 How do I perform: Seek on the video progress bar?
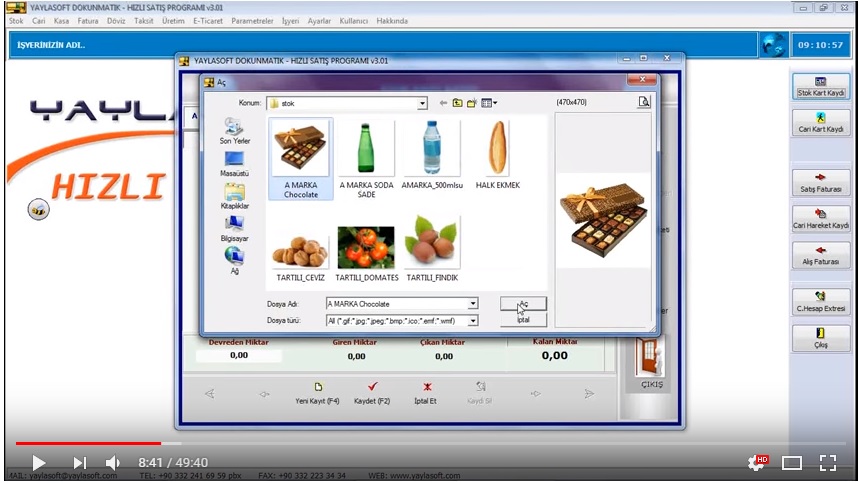(x=431, y=443)
